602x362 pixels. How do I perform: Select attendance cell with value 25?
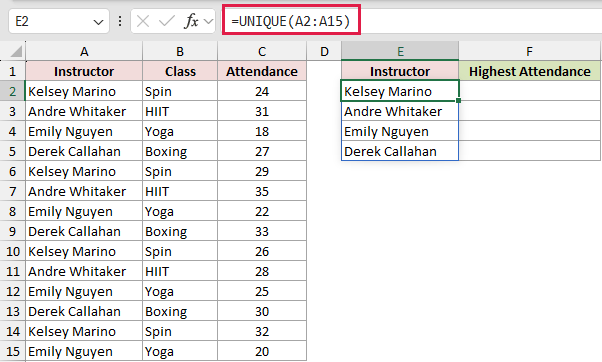262,291
